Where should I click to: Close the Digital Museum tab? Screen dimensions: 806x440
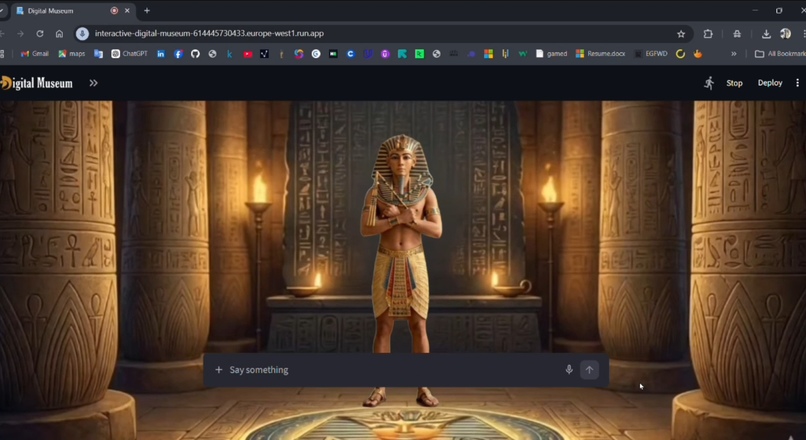pos(127,11)
